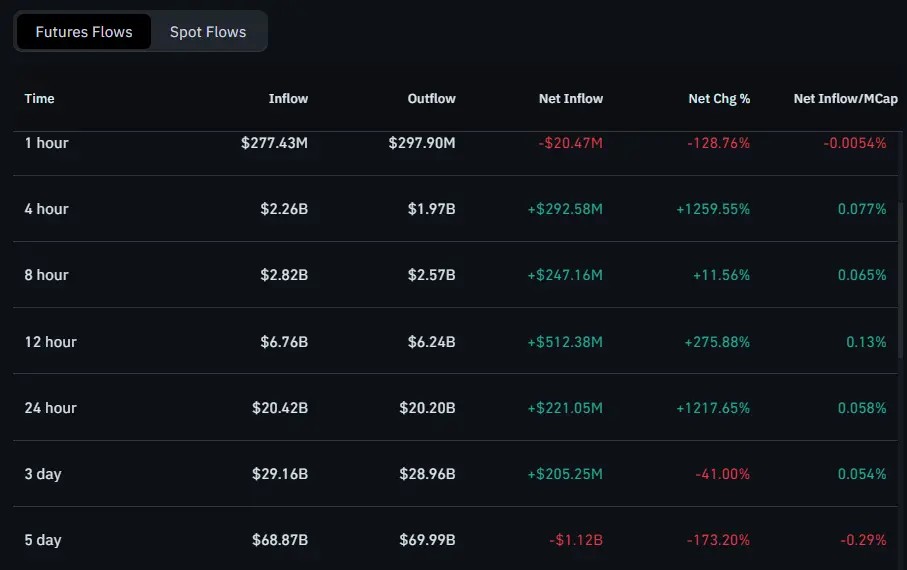Click the +1259.55% net change value
Screen dimensions: 907x570
tap(713, 209)
